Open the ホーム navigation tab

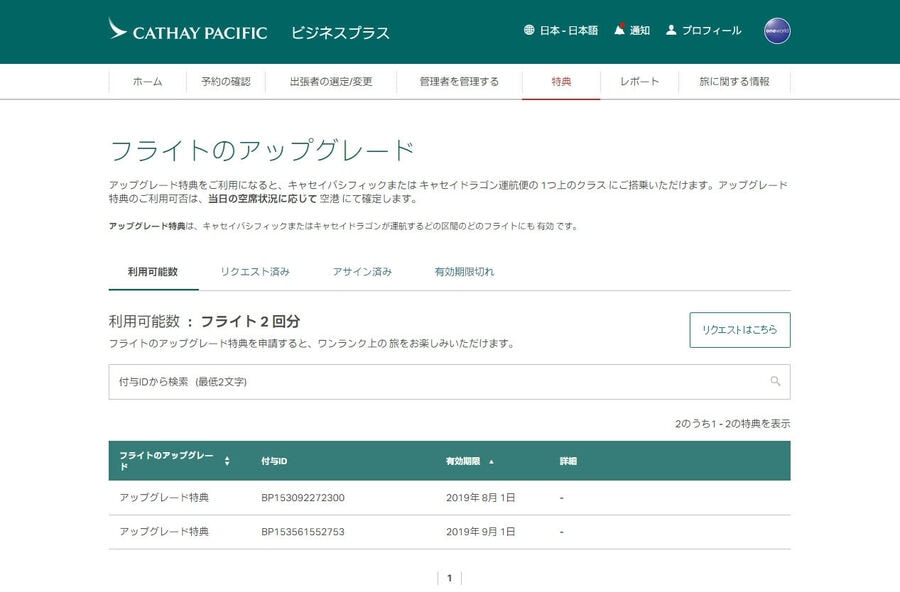point(147,82)
